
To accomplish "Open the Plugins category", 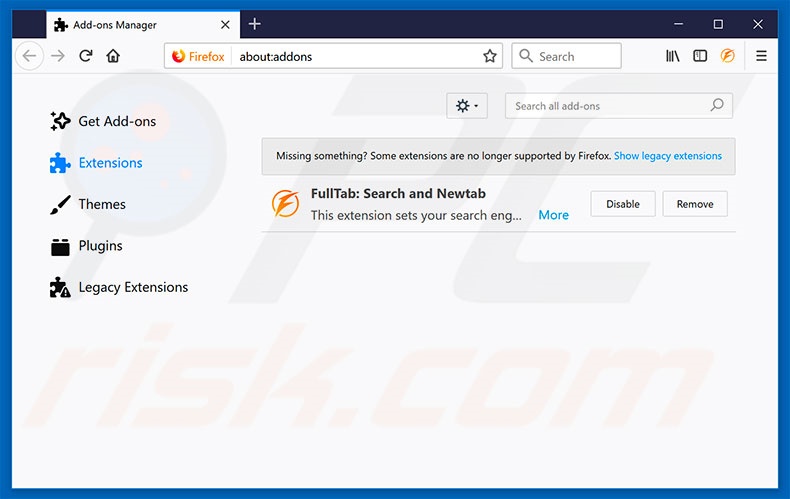I will point(86,246).
